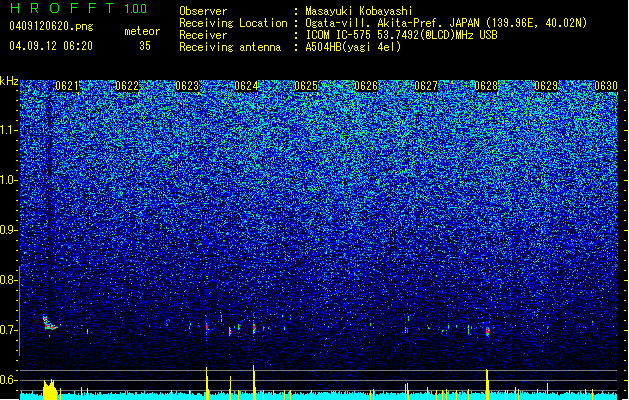The width and height of the screenshot is (629, 400).
Task: Click the tallest yellow power spike near 0624
Action: click(x=254, y=382)
